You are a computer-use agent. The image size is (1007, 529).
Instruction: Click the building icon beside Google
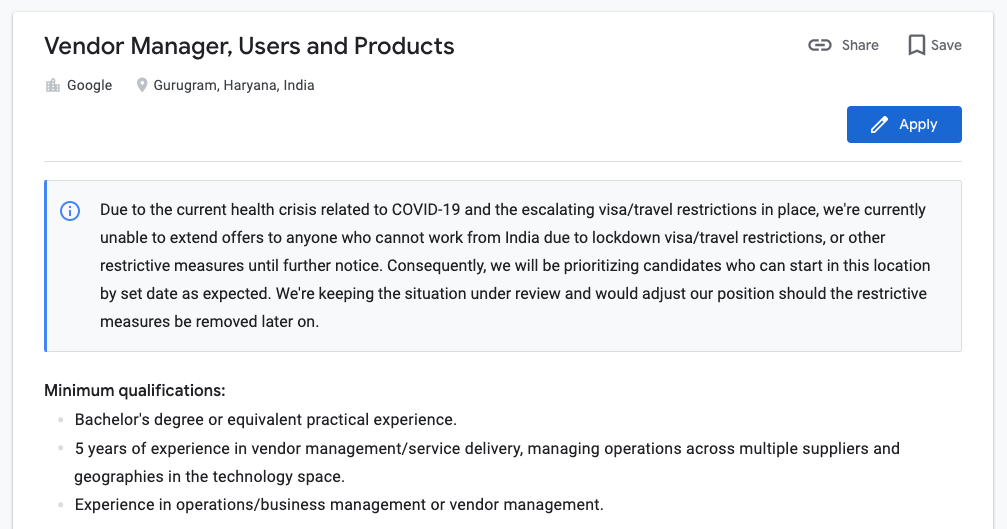(53, 85)
